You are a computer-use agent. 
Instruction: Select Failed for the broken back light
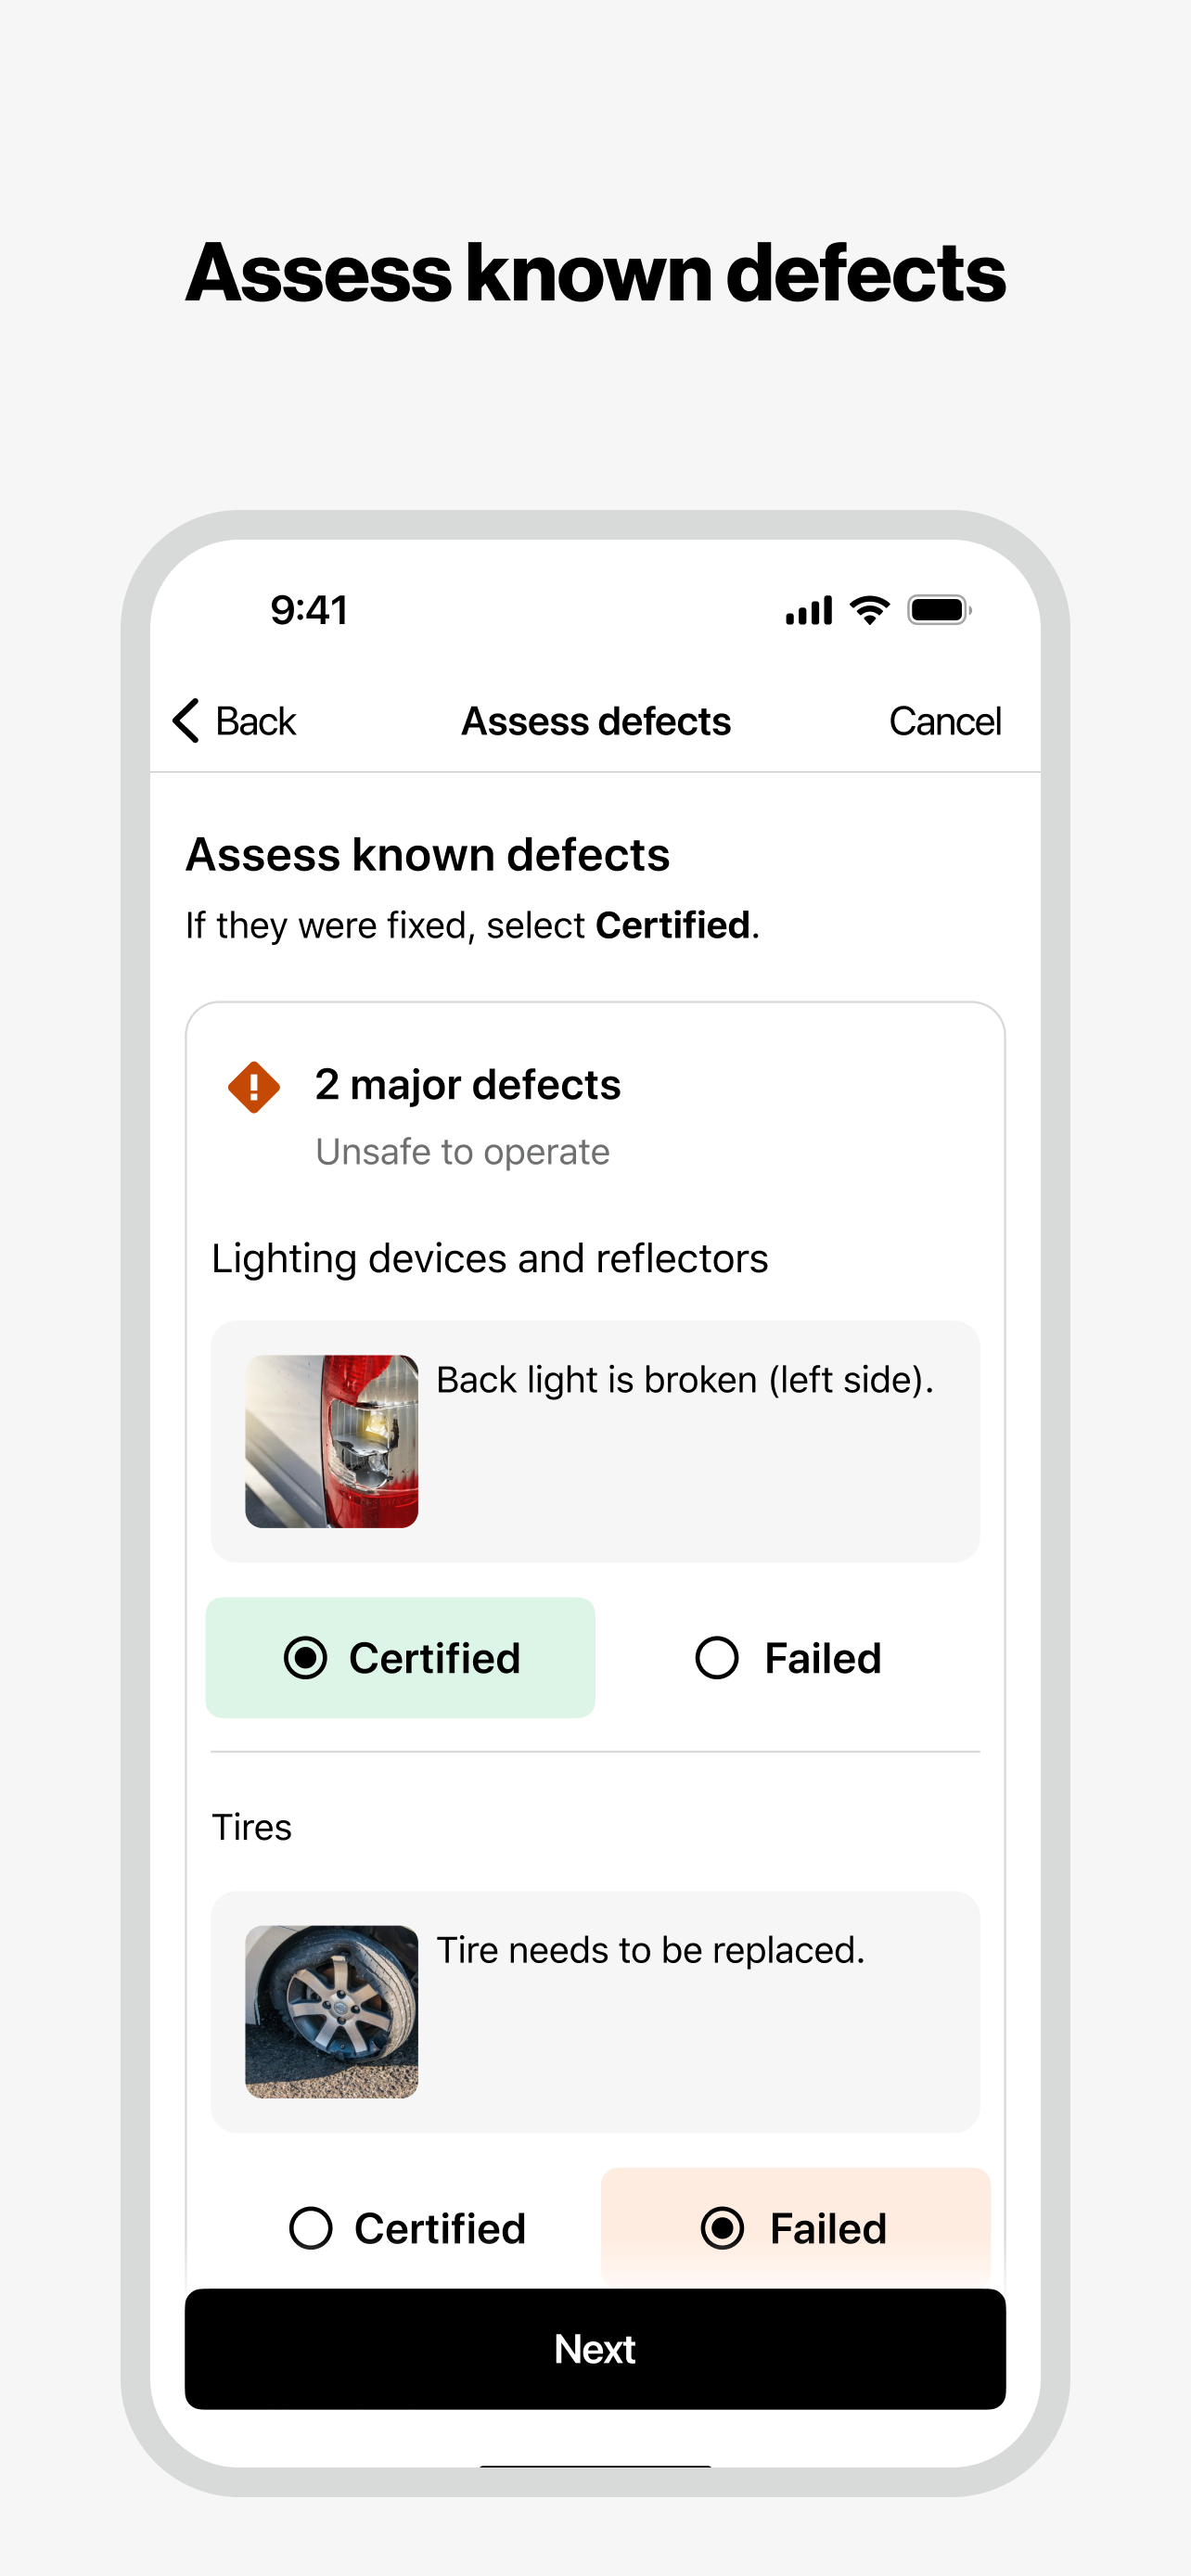789,1658
